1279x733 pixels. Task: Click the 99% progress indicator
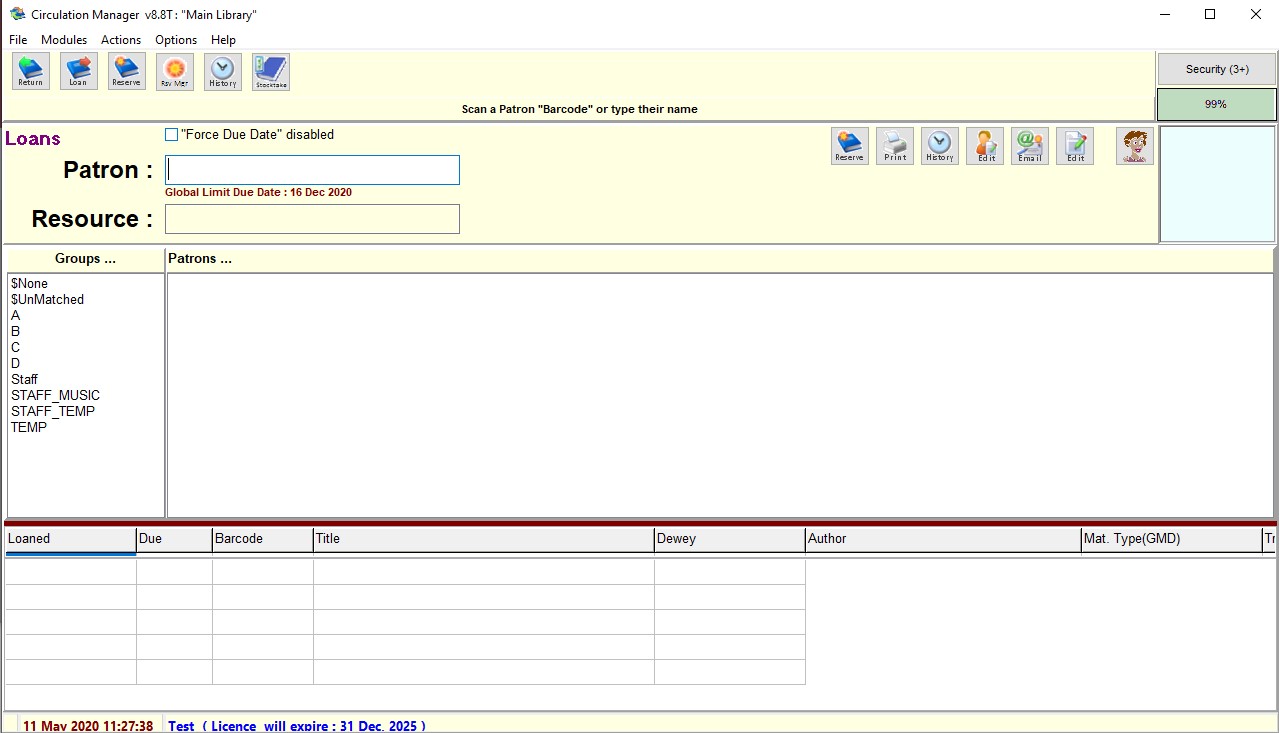pos(1216,103)
